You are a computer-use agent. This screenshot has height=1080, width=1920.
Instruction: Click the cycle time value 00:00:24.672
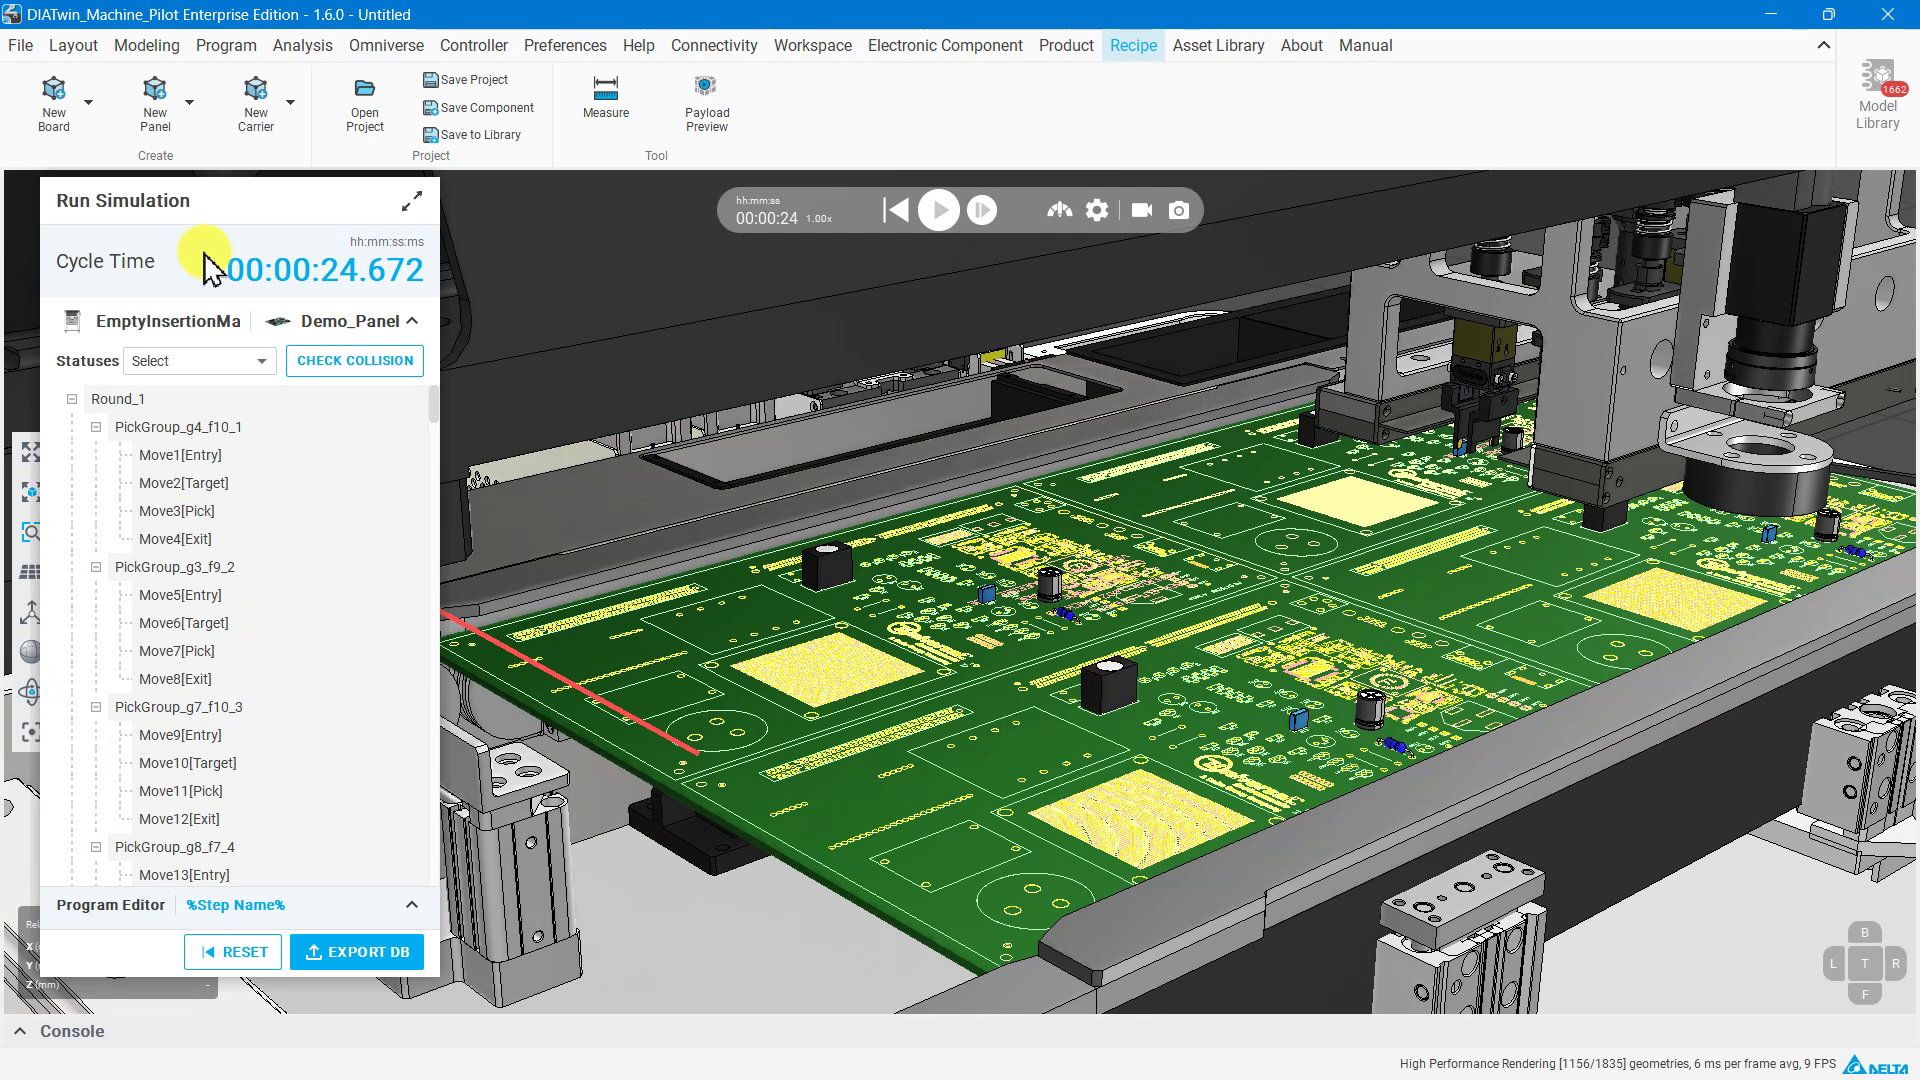click(x=325, y=270)
